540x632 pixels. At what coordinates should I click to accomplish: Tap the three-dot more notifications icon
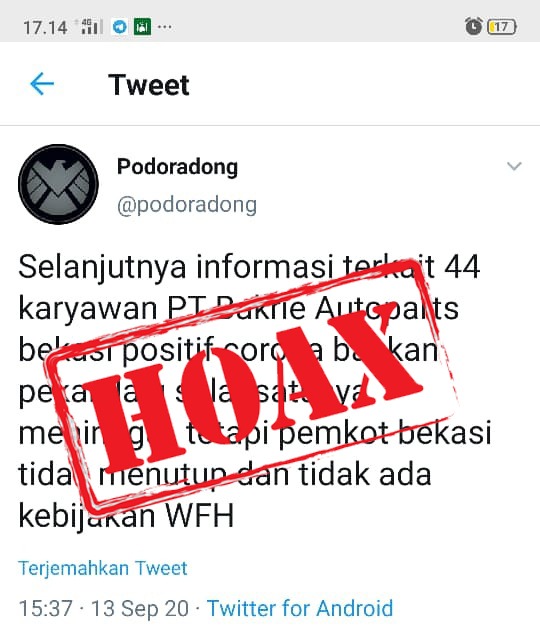click(x=164, y=27)
